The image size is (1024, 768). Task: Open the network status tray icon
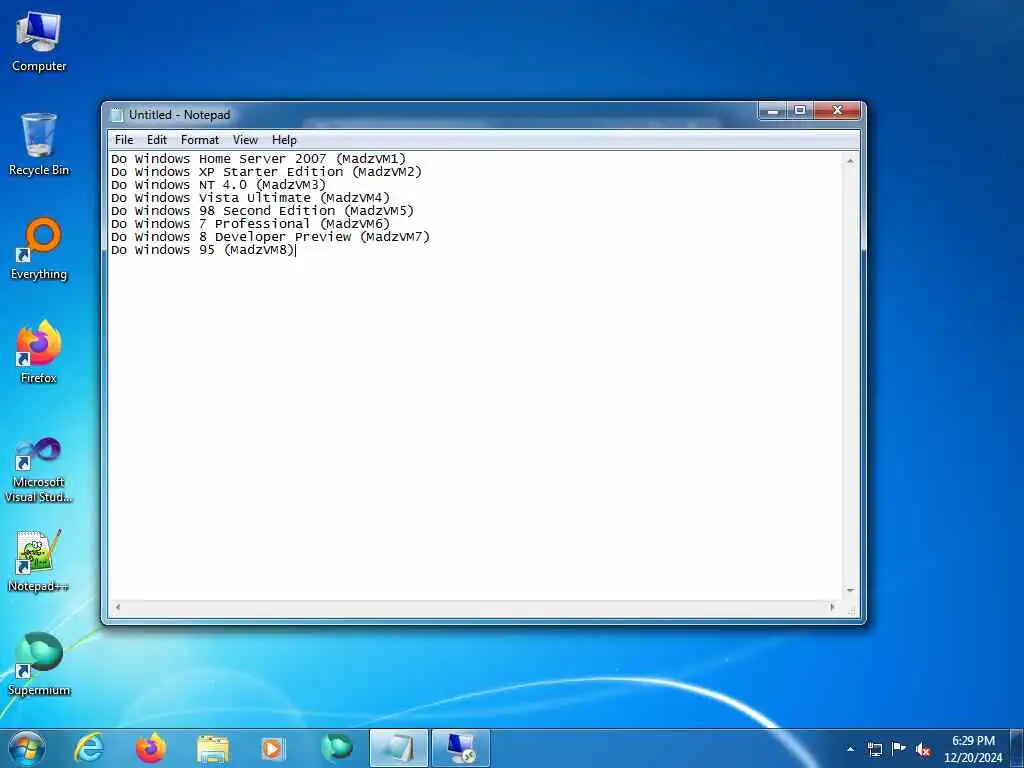coord(875,749)
